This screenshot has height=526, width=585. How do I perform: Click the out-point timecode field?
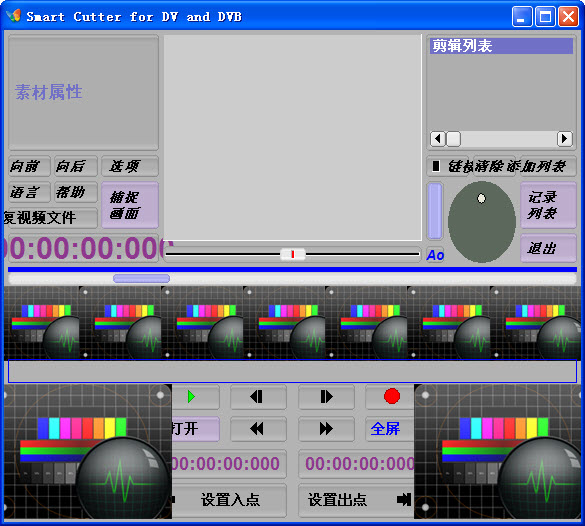357,464
